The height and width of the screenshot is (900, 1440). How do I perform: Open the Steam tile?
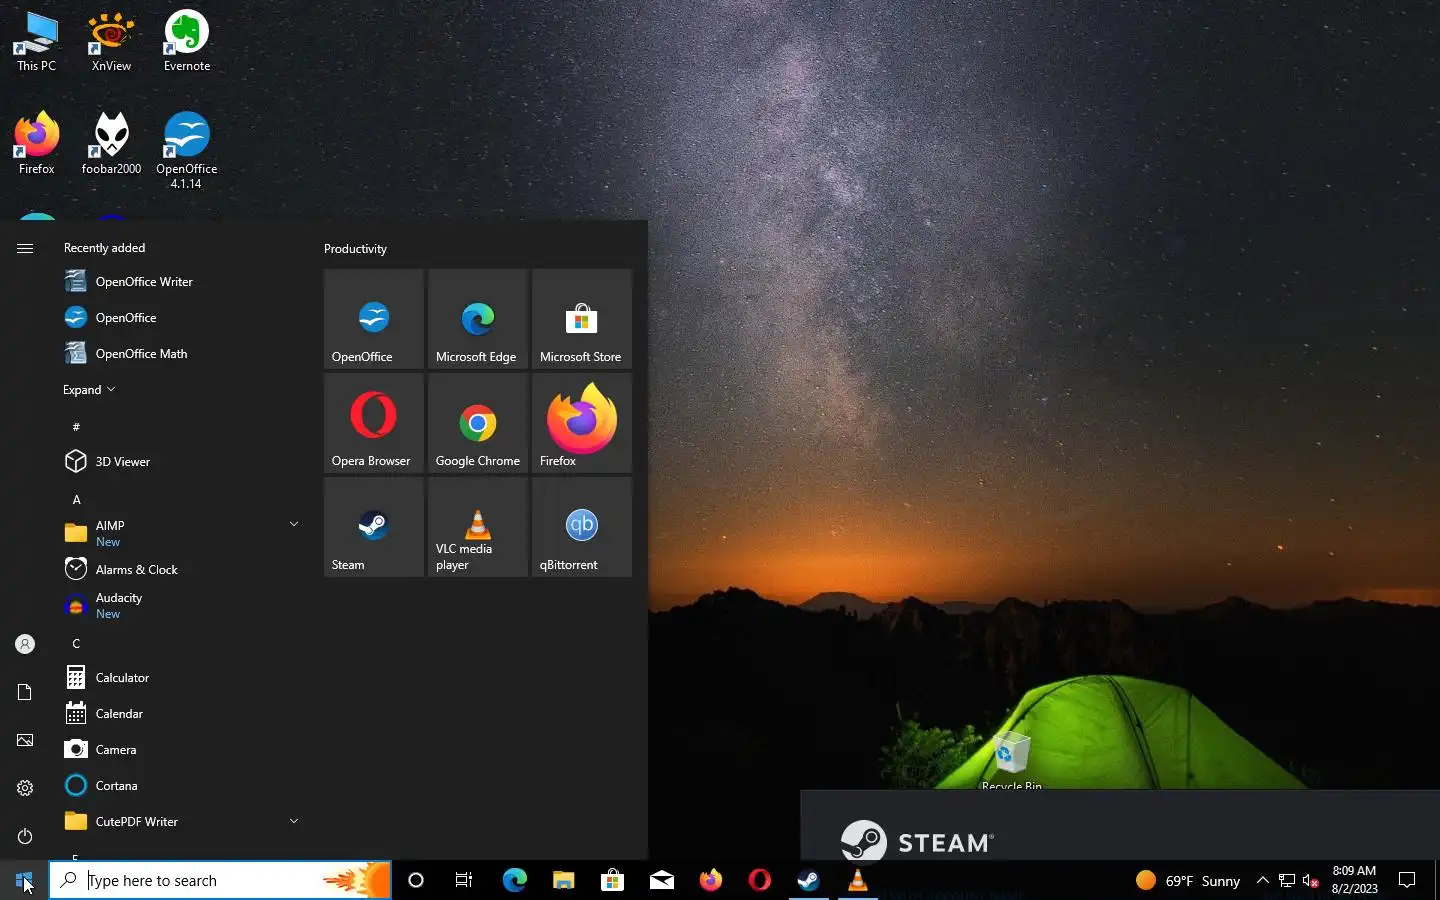pos(374,527)
